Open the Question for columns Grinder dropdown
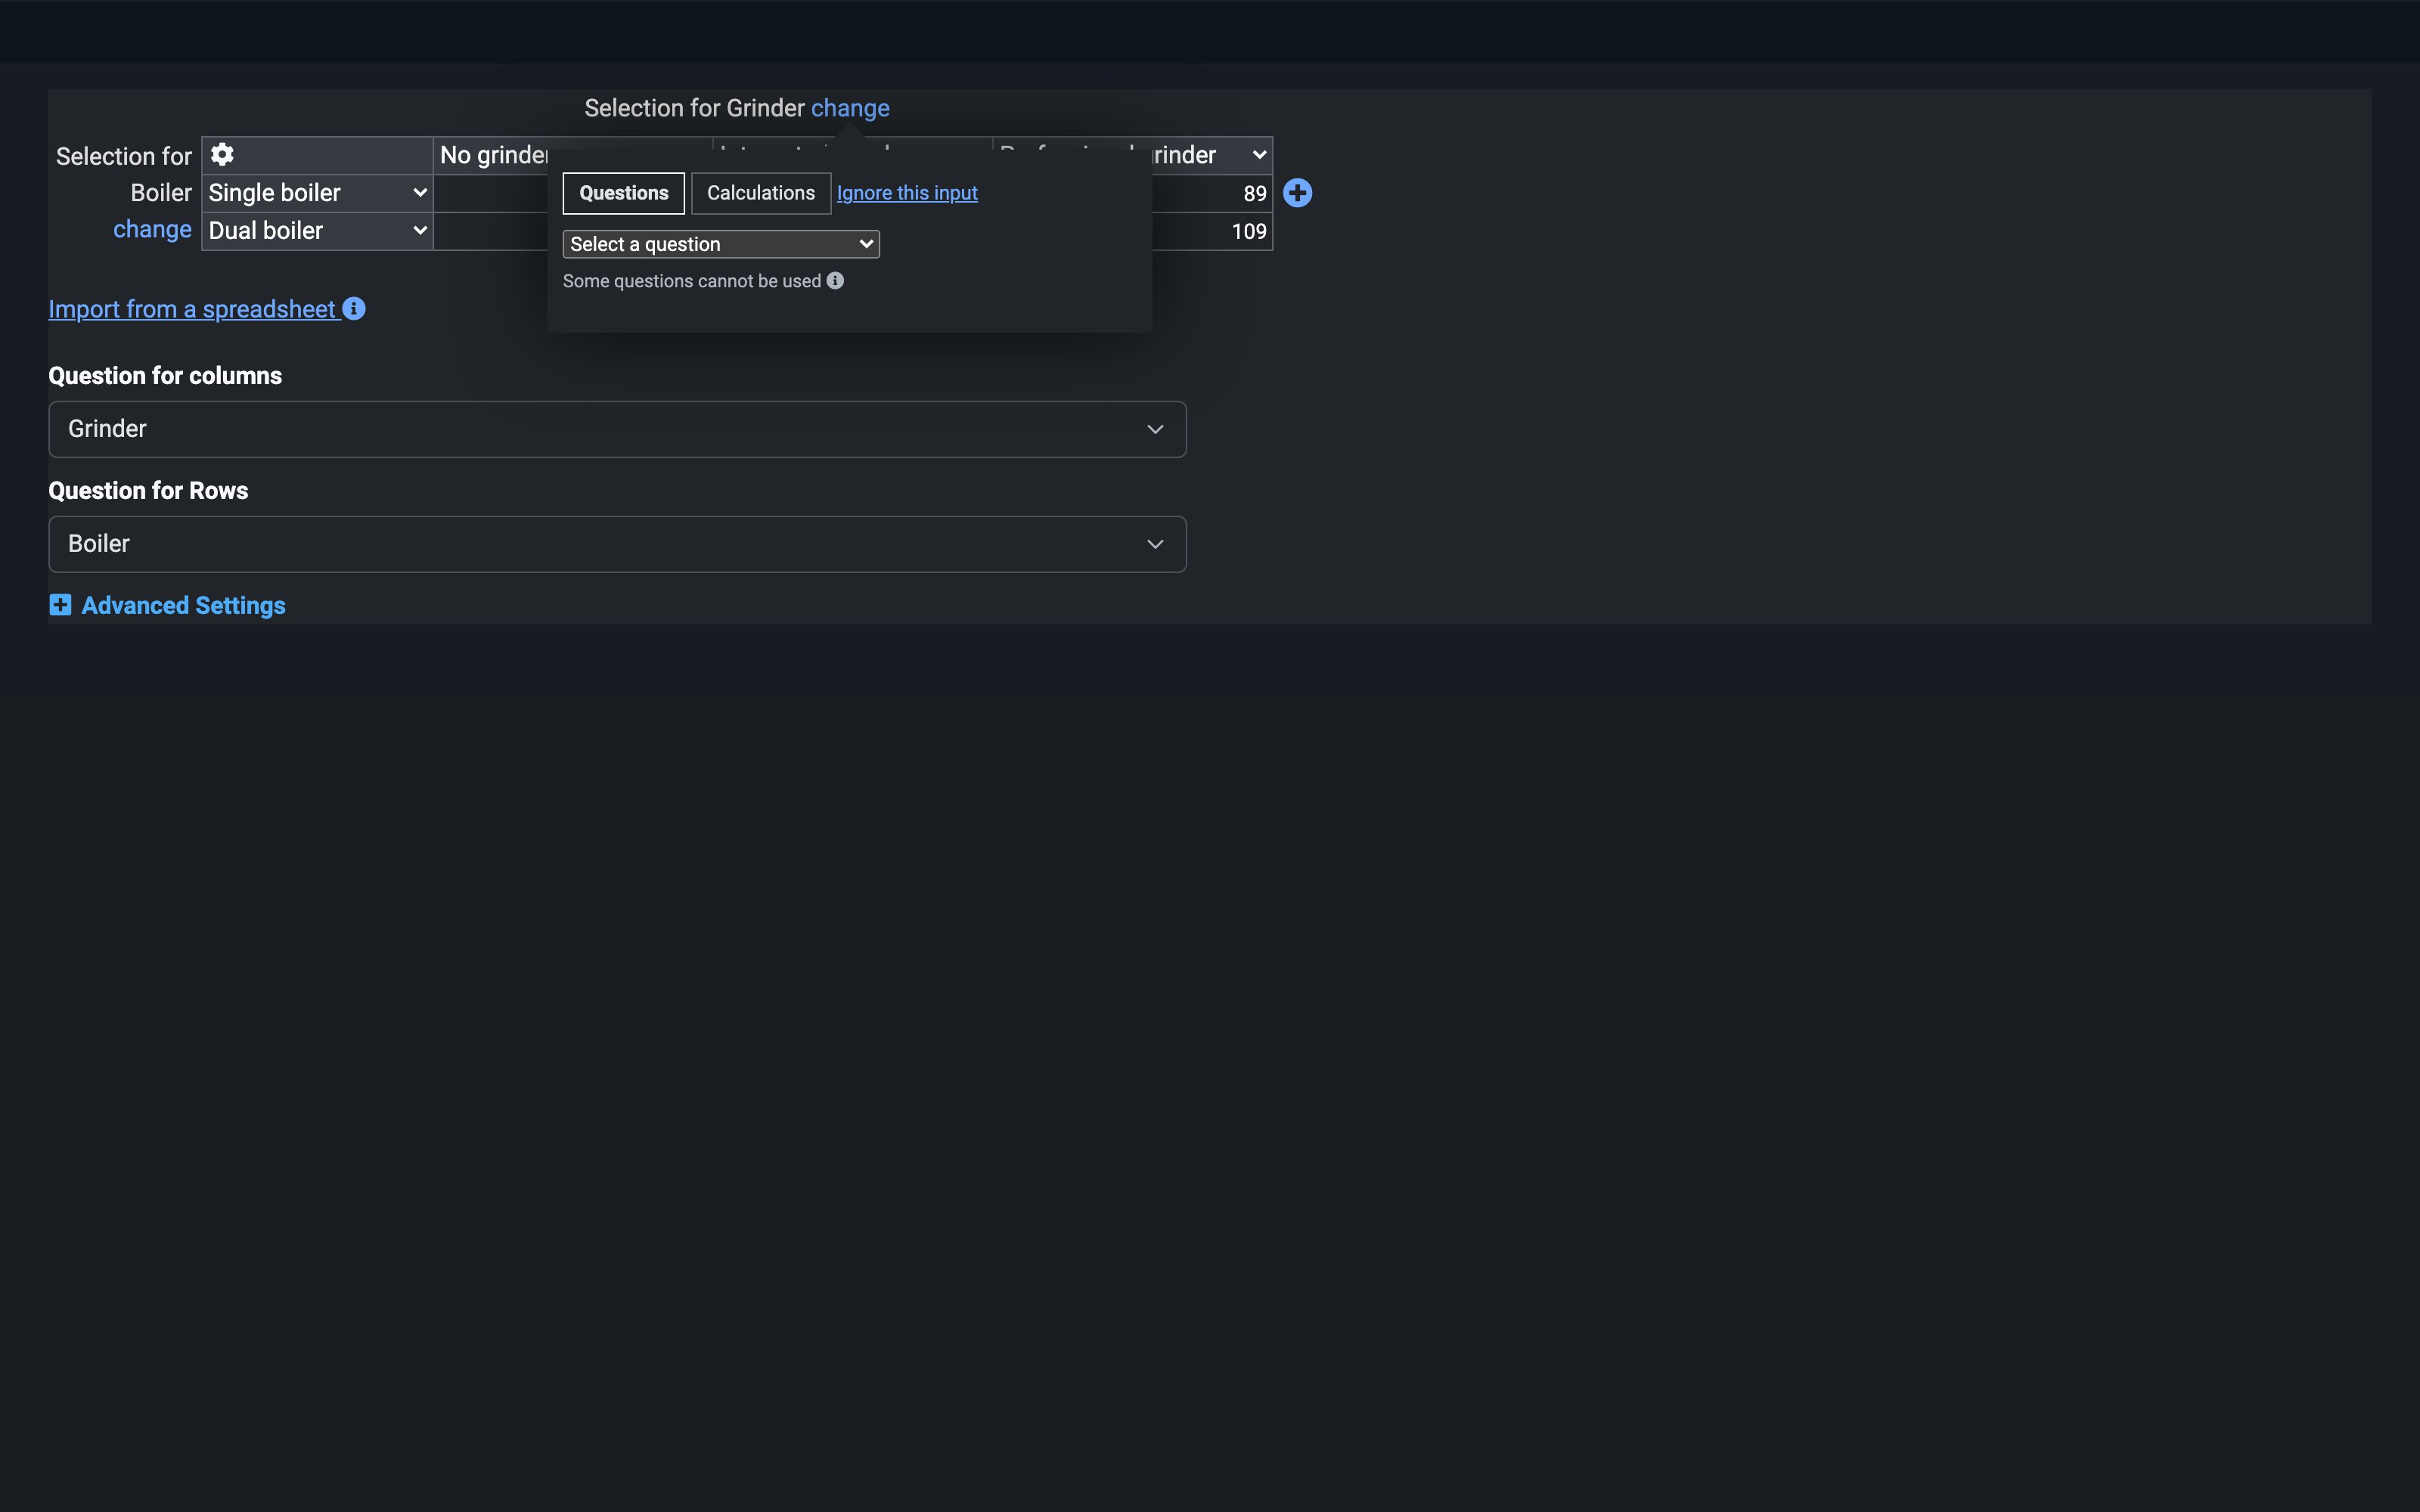This screenshot has height=1512, width=2420. [617, 429]
